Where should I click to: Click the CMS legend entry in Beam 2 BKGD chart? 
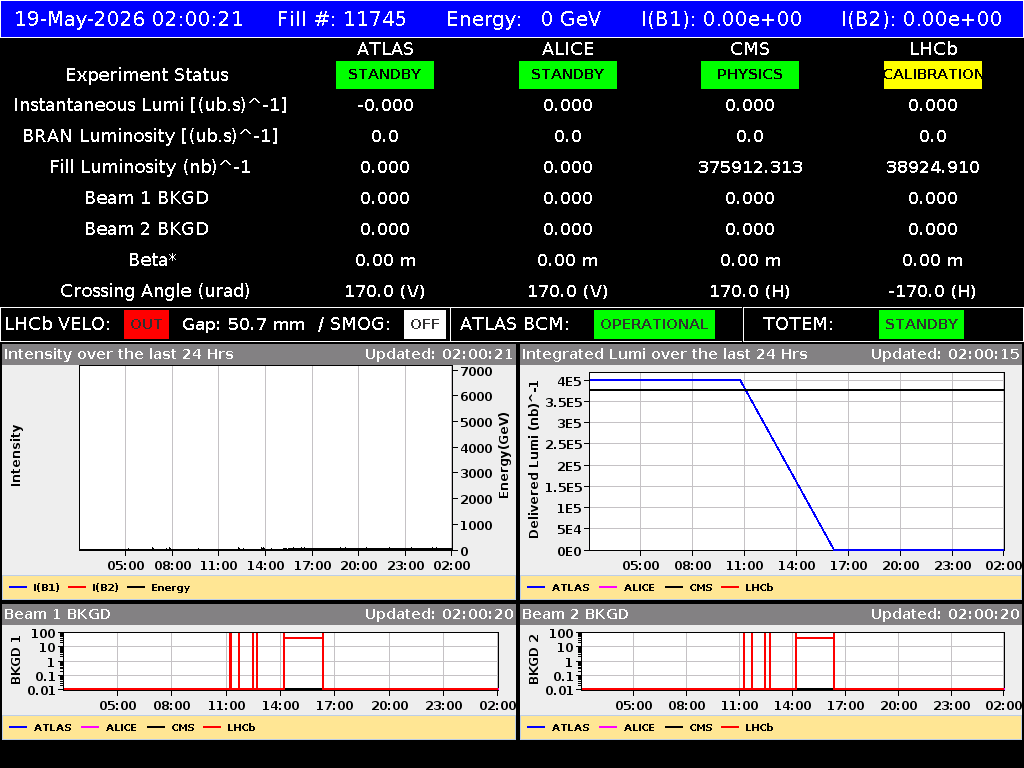[x=689, y=727]
